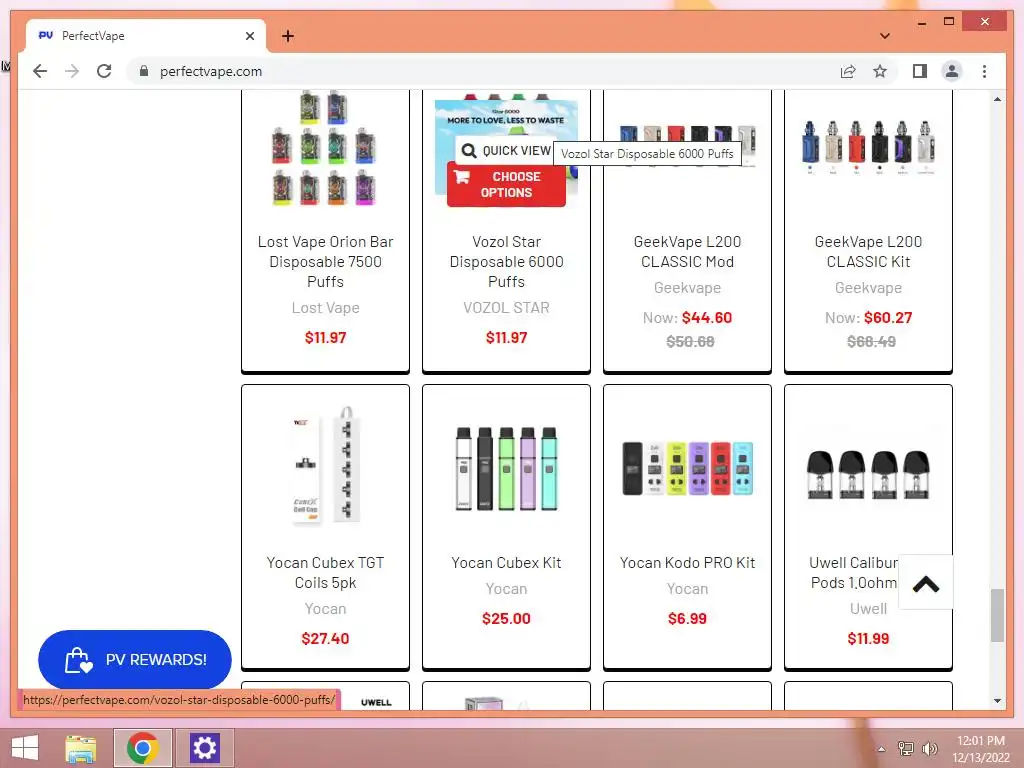This screenshot has width=1024, height=768.
Task: Open Vozol Star Disposable 6000 Puffs link
Action: (506, 261)
